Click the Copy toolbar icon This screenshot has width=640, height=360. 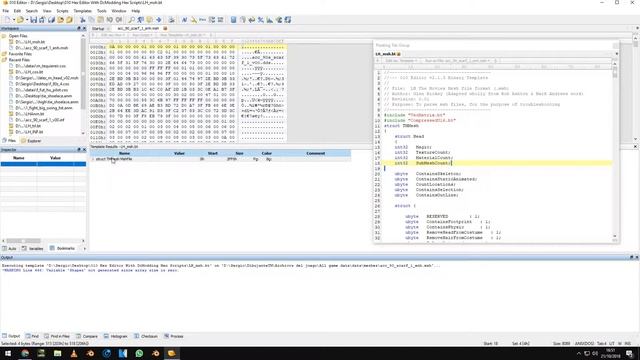point(91,20)
